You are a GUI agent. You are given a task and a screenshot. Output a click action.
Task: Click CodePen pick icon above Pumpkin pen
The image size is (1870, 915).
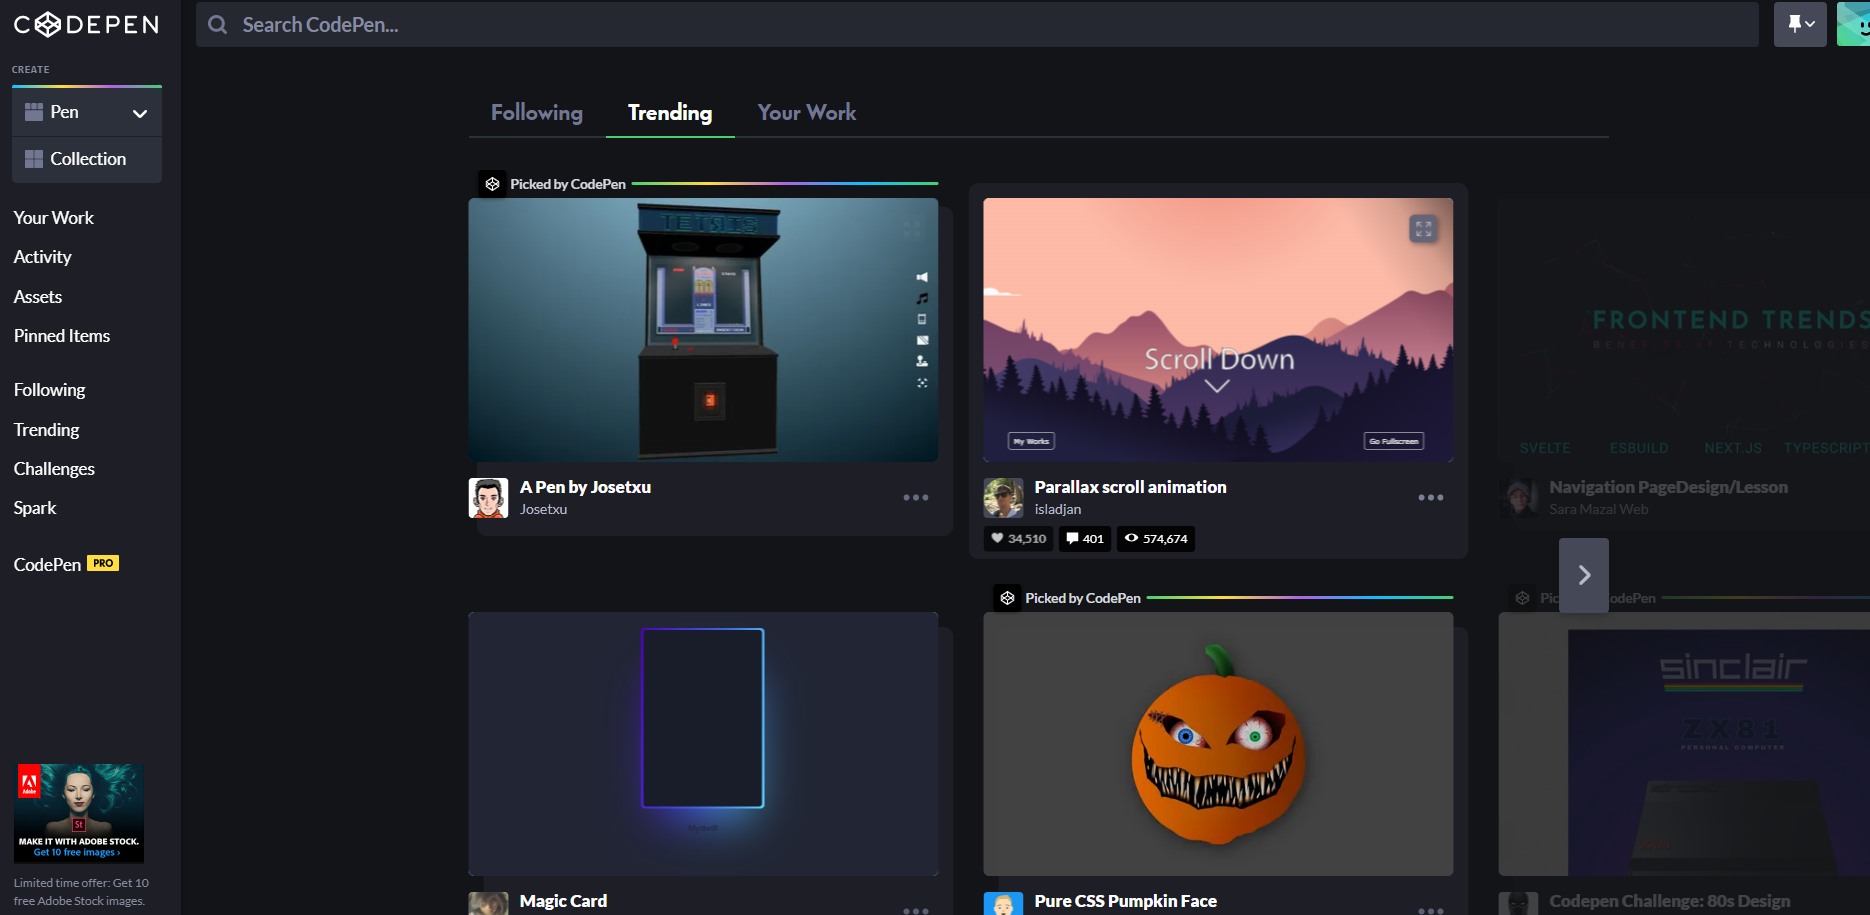(1007, 598)
